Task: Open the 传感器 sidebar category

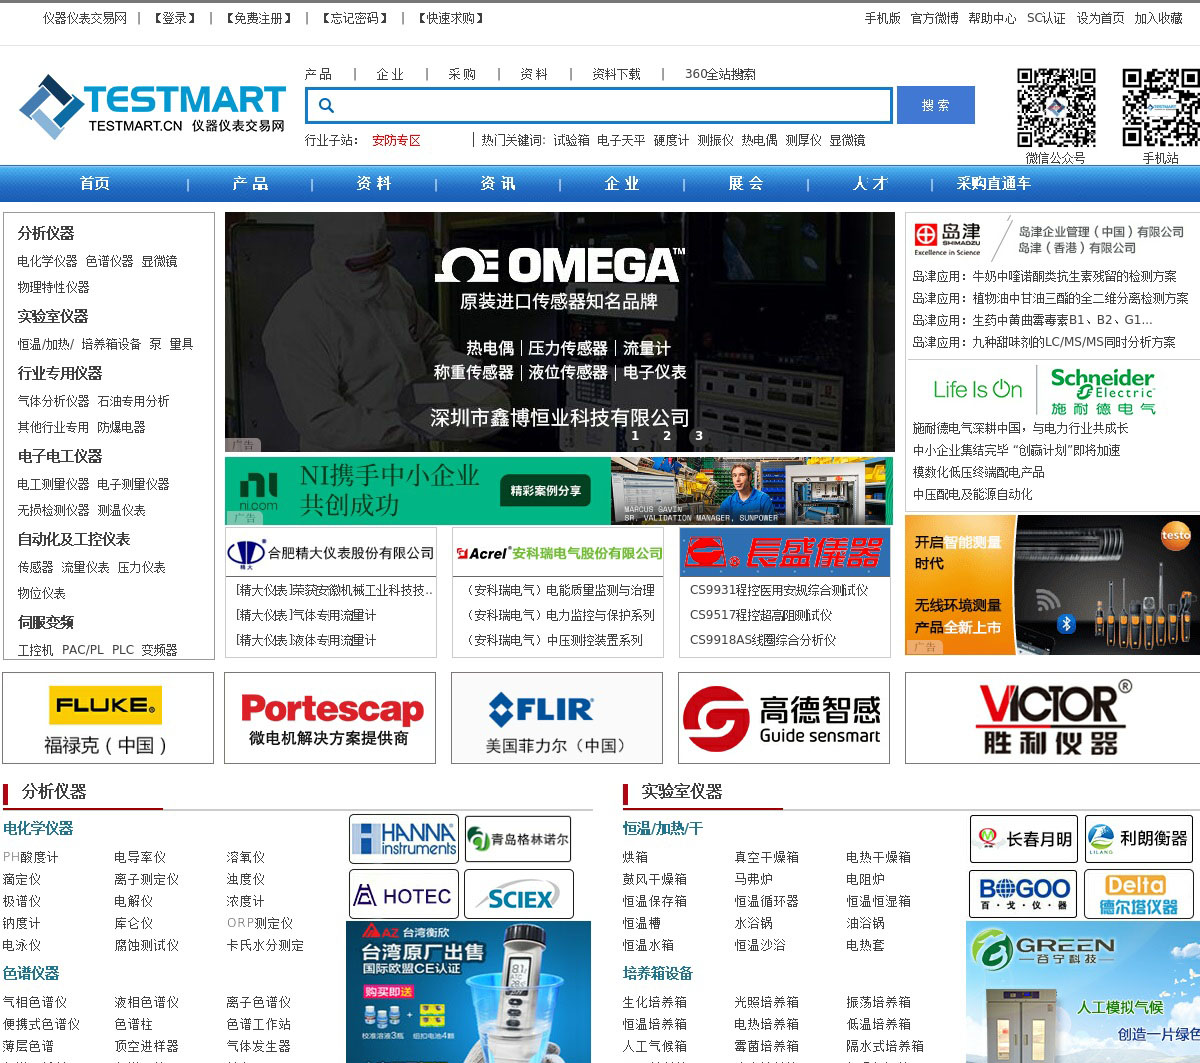Action: pos(35,567)
